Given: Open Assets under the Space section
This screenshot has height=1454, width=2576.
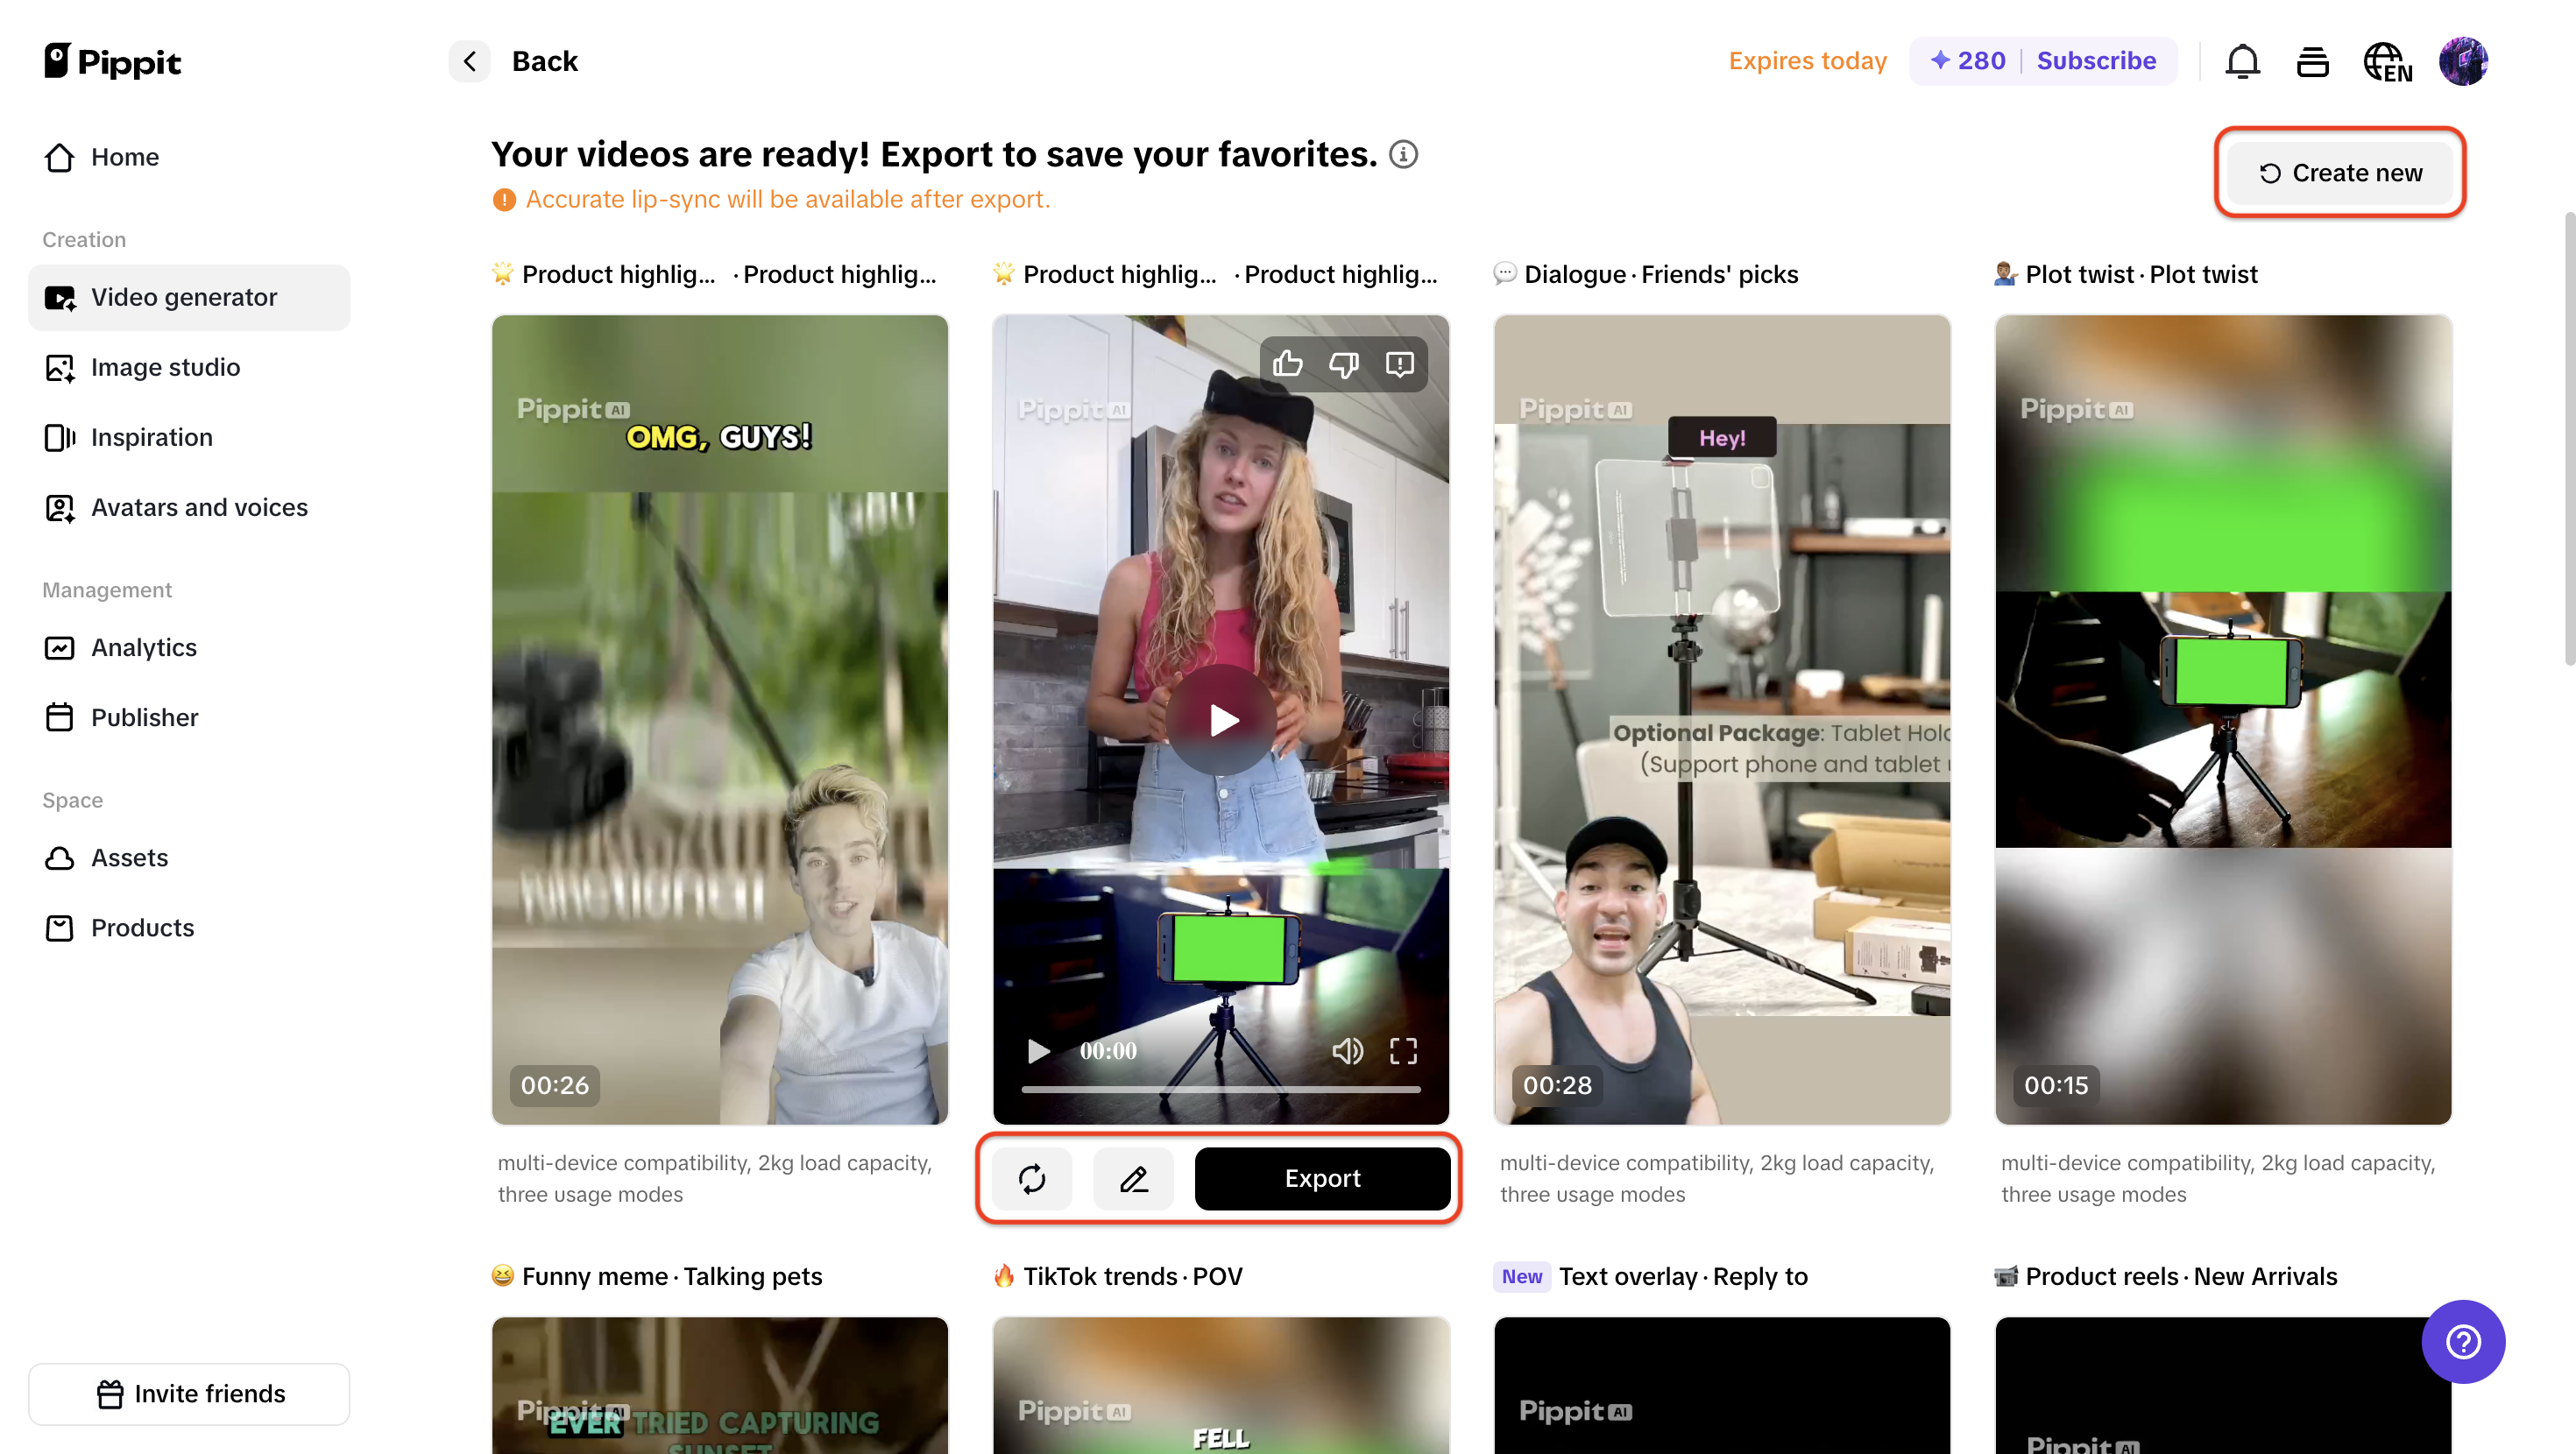Looking at the screenshot, I should 130,858.
